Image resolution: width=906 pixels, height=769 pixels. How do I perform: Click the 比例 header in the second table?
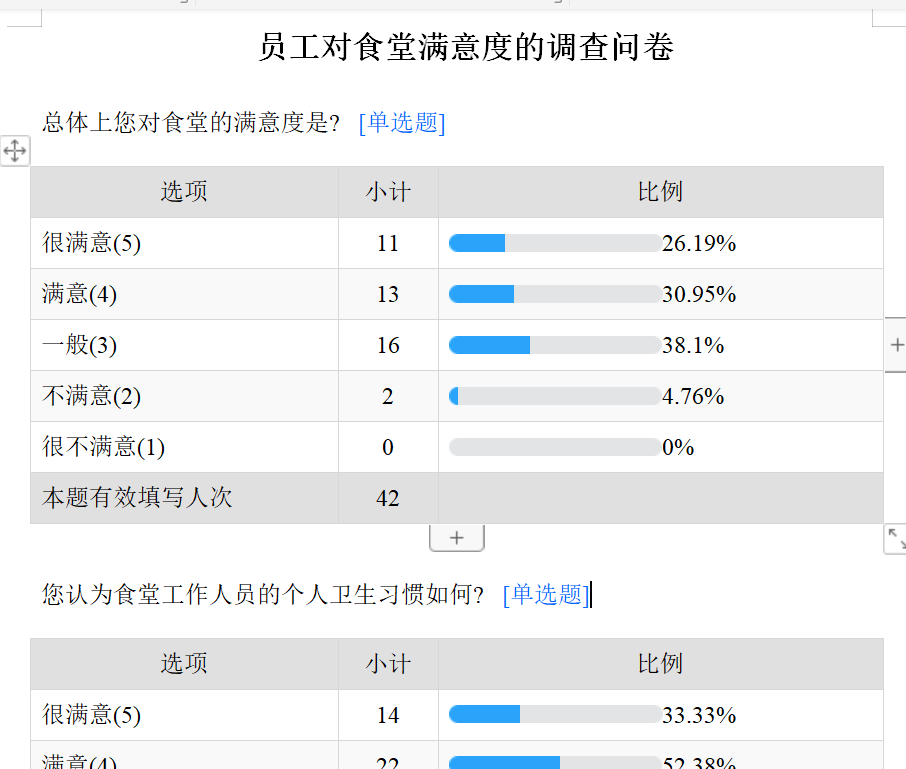(x=660, y=664)
